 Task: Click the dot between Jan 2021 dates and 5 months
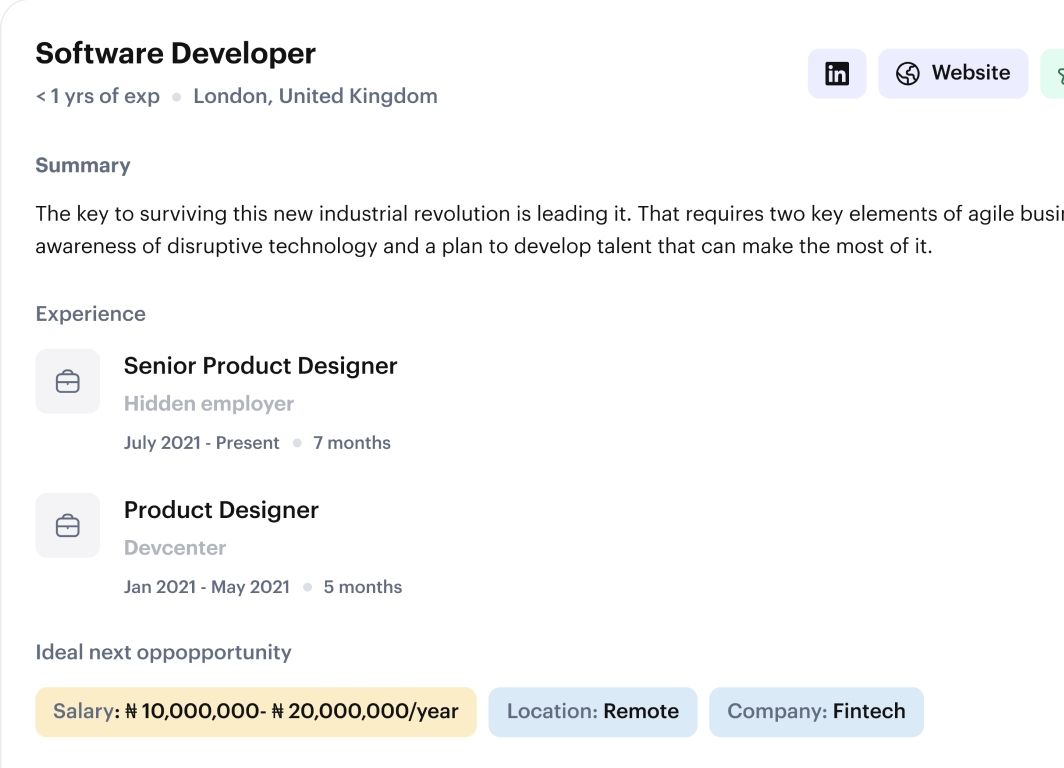[x=307, y=587]
